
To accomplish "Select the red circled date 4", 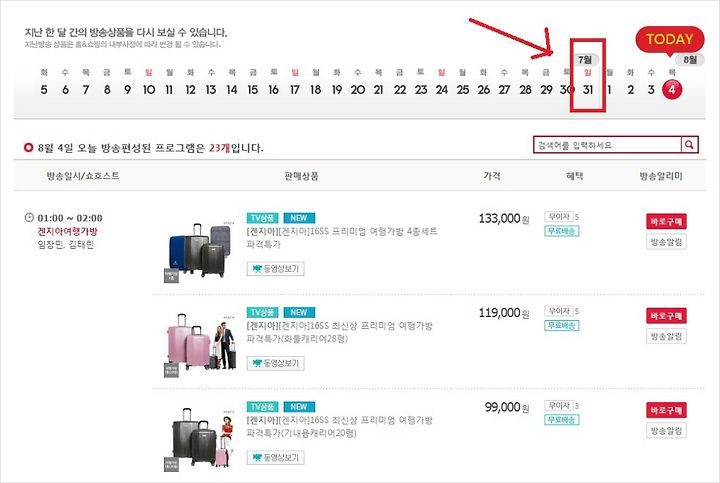I will coord(672,89).
